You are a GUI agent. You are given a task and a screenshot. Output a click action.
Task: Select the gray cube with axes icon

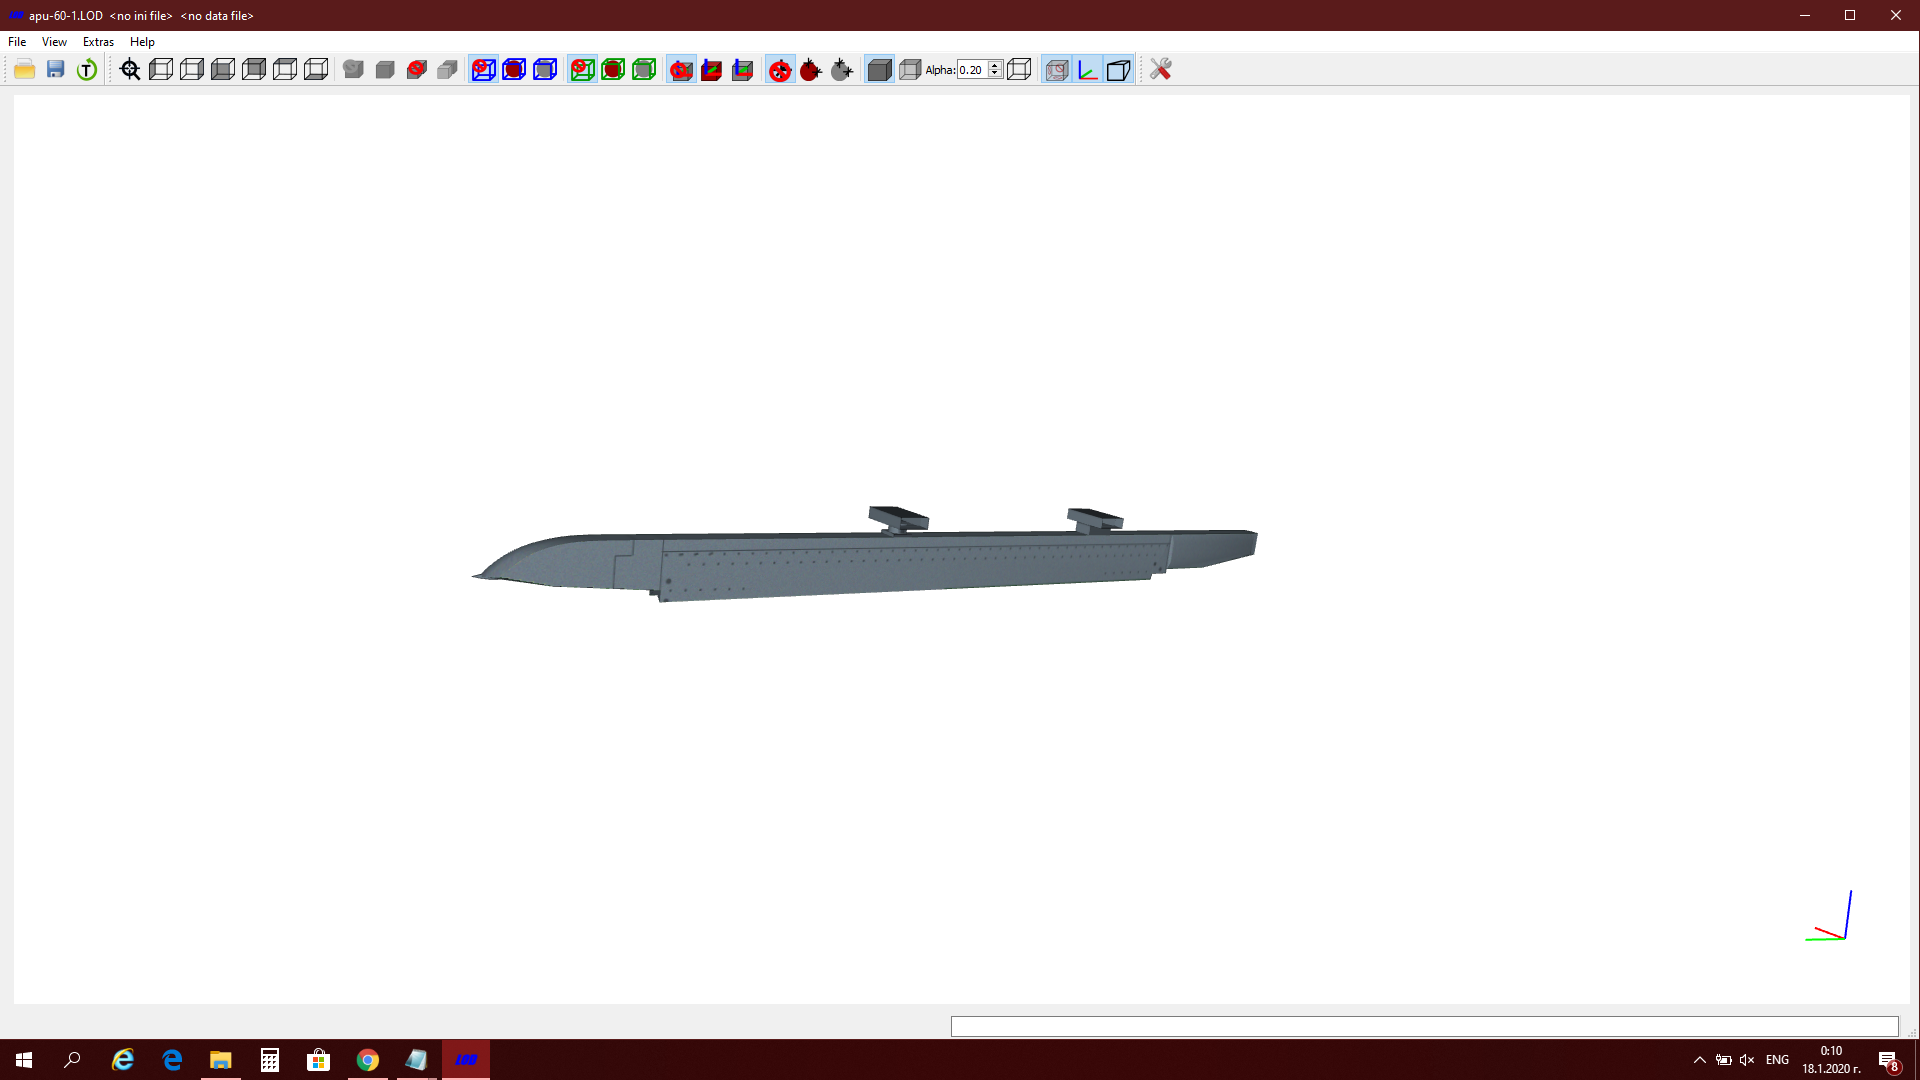click(x=742, y=69)
